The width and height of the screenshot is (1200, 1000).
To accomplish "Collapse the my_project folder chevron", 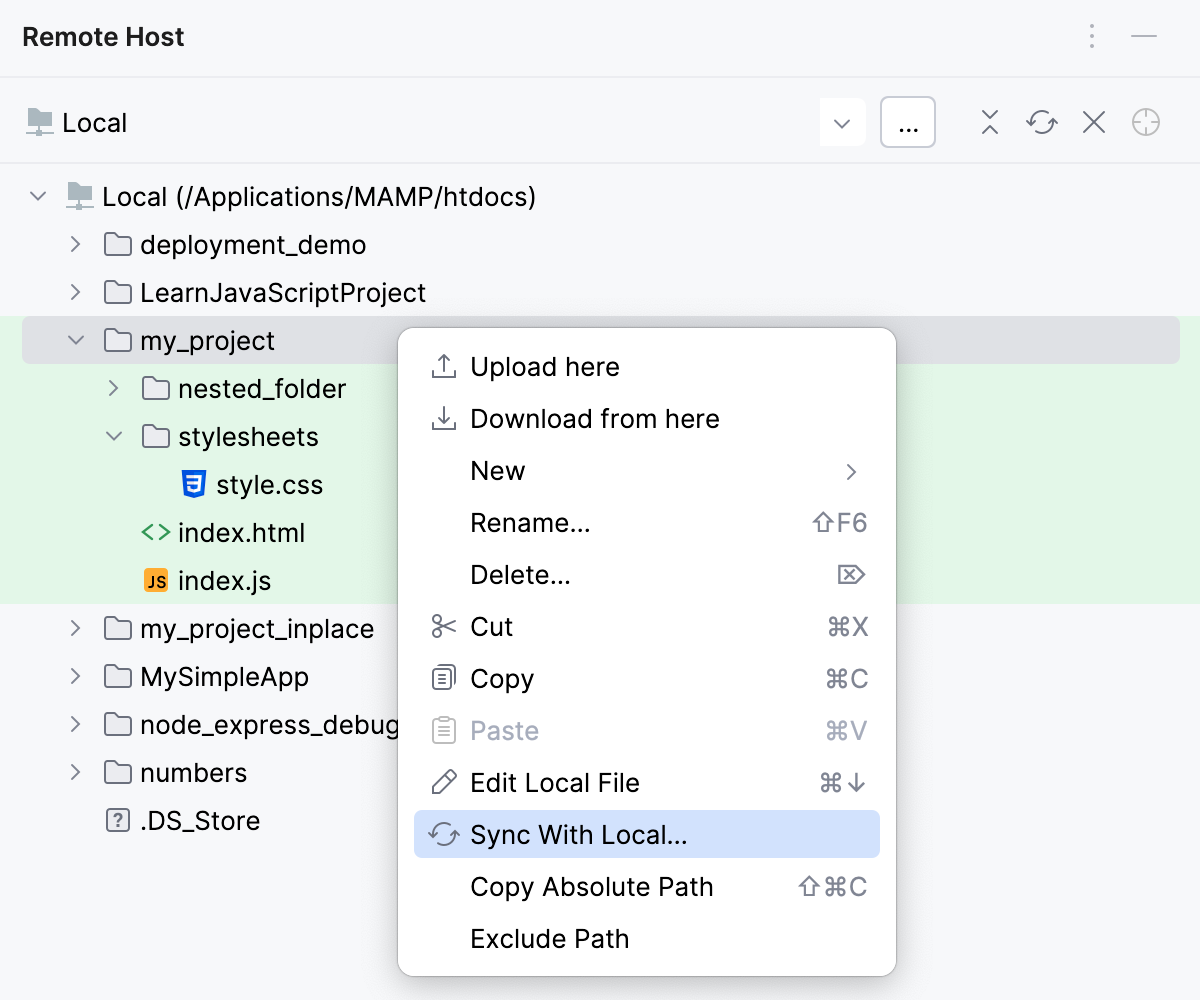I will pyautogui.click(x=76, y=340).
